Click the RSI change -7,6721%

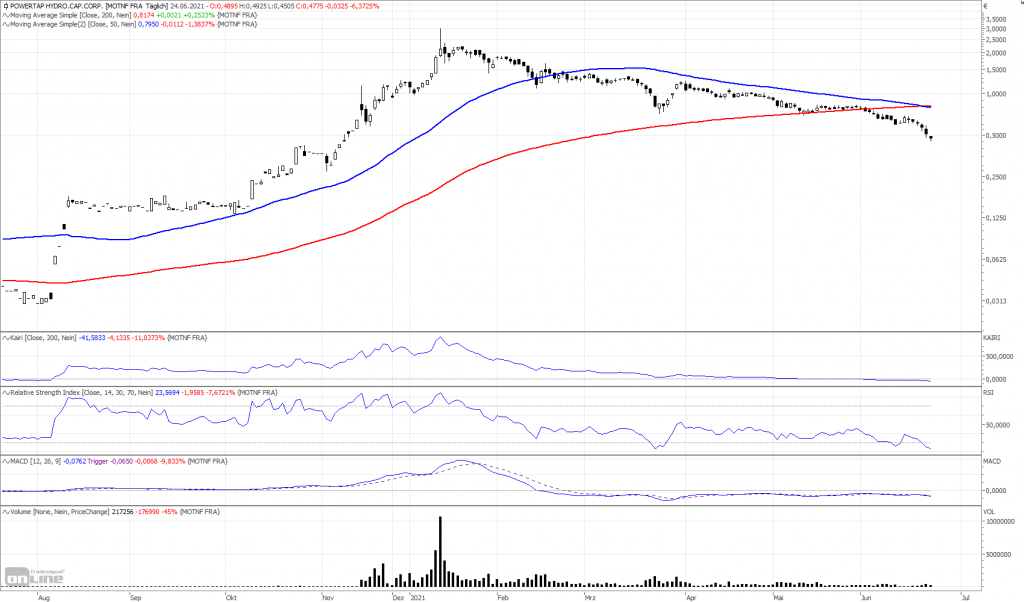(219, 393)
